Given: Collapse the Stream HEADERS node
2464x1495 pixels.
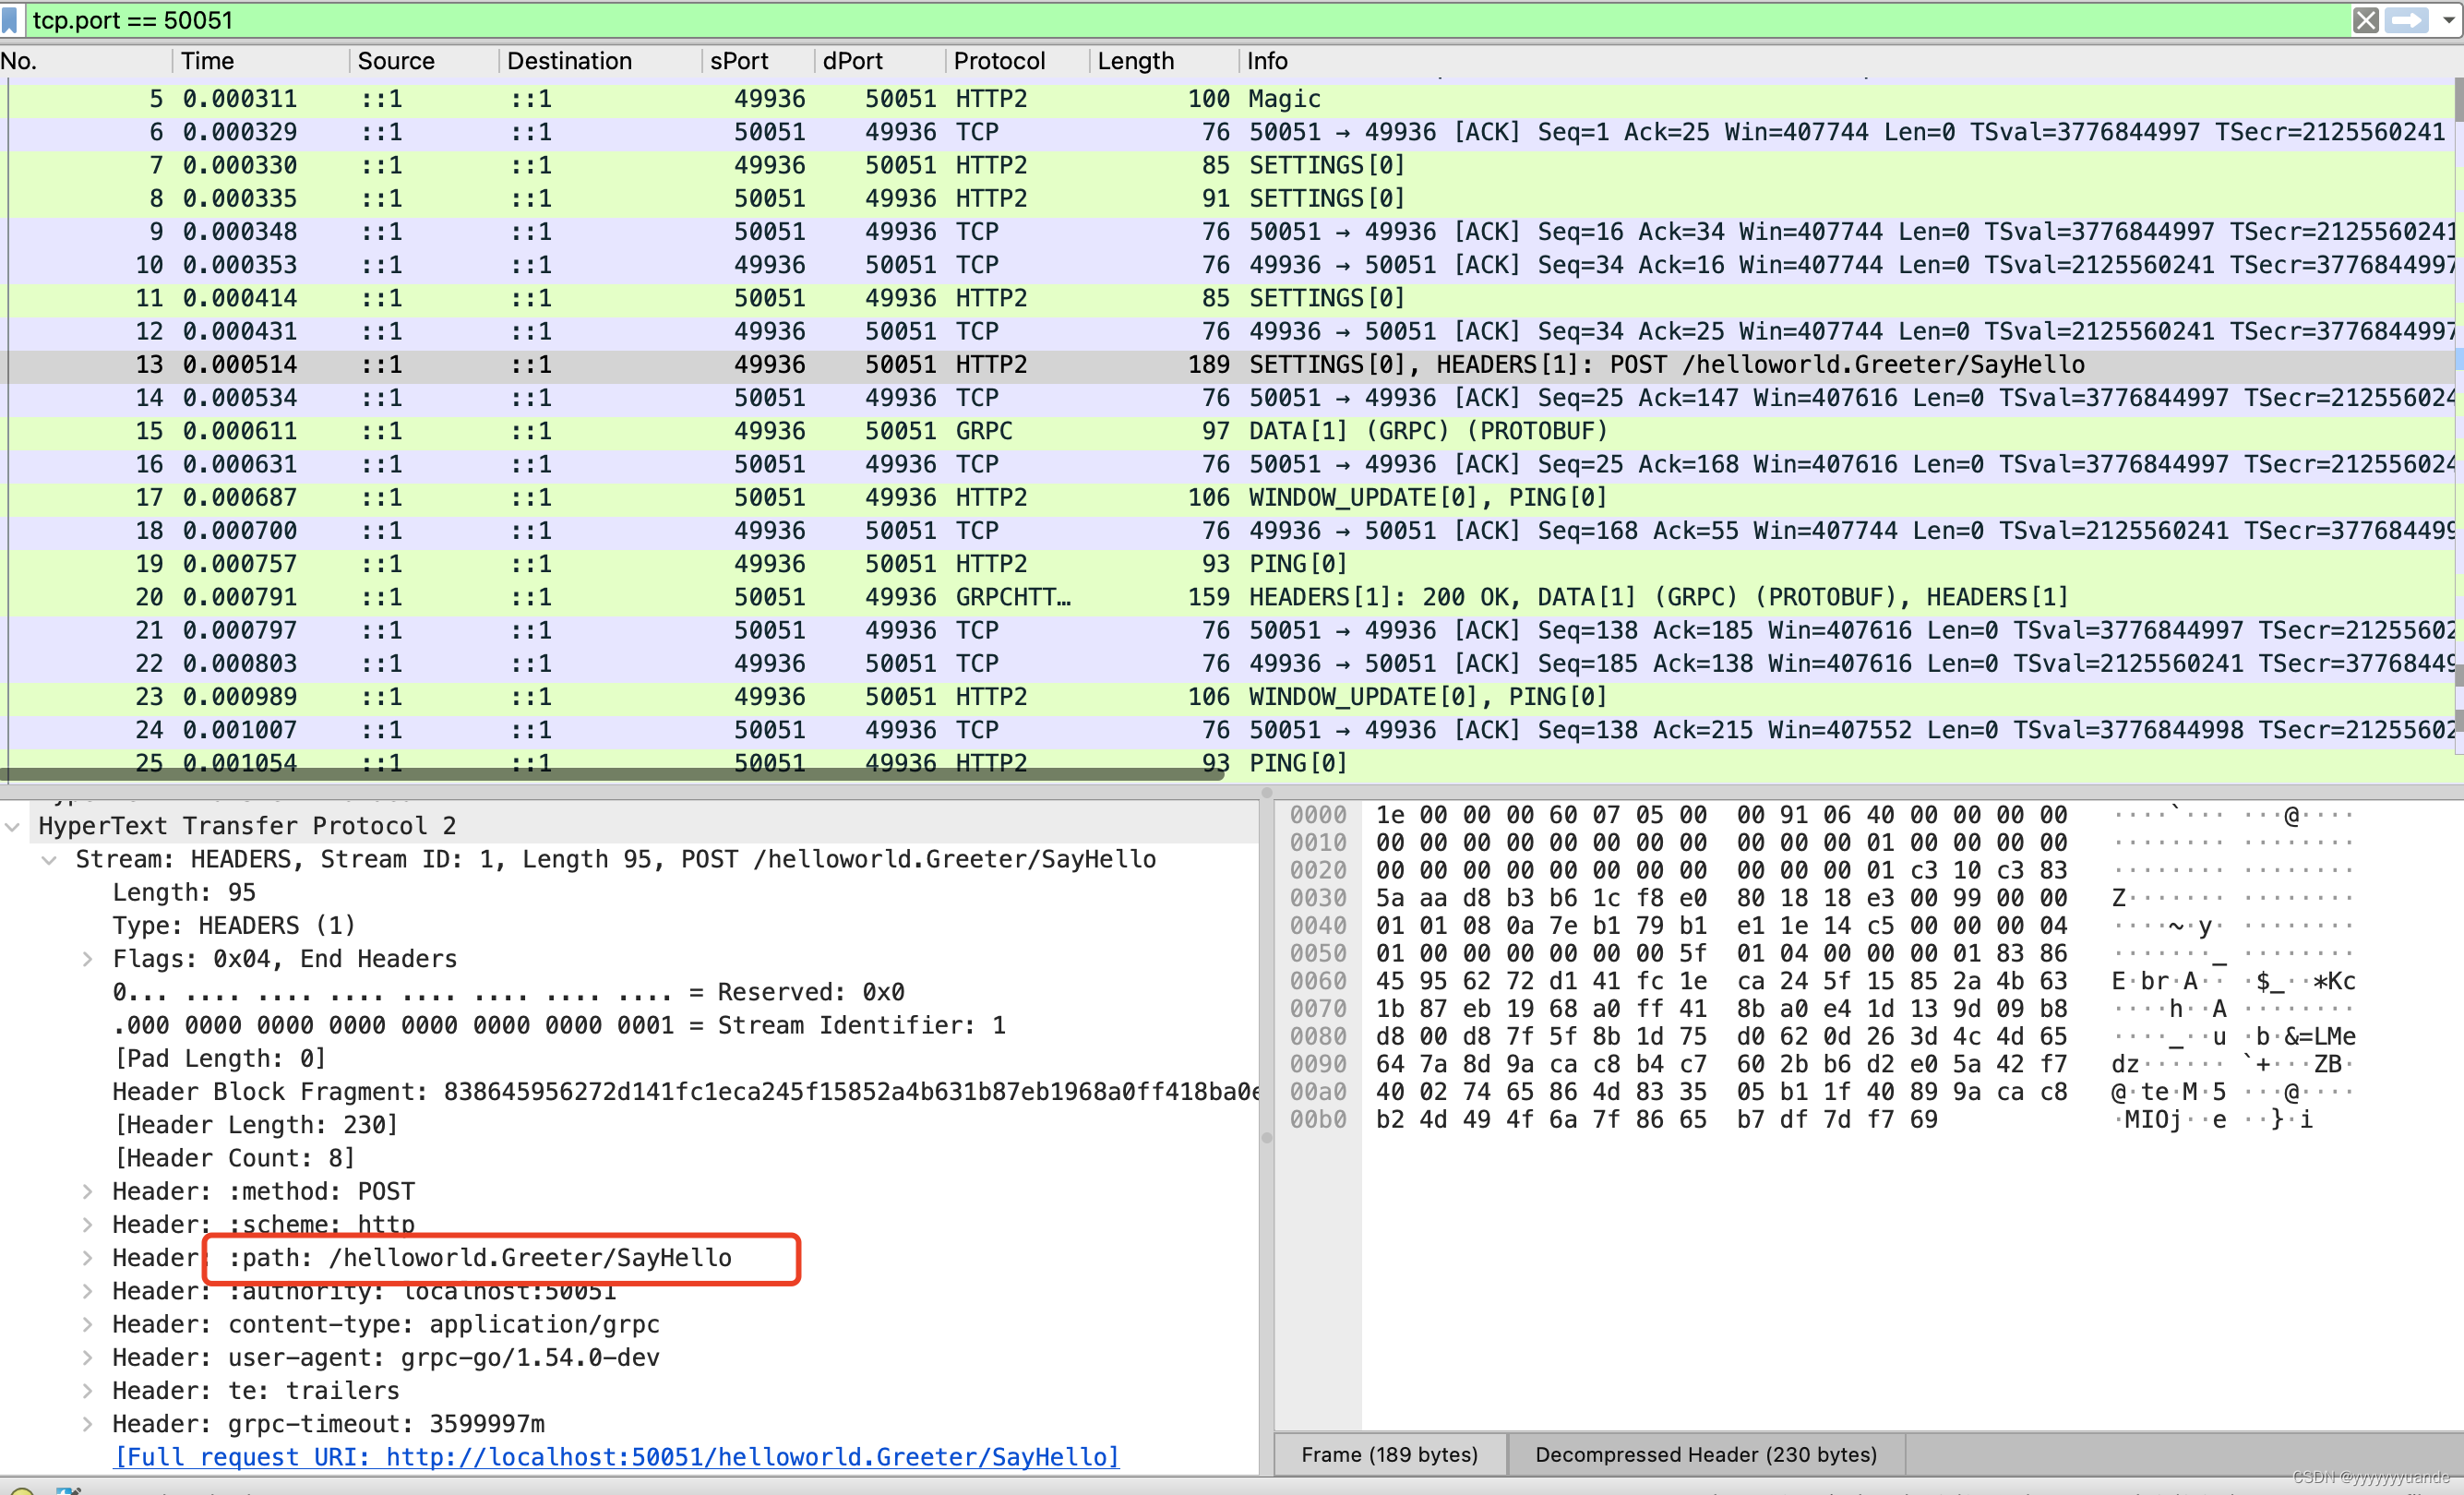Looking at the screenshot, I should point(49,859).
